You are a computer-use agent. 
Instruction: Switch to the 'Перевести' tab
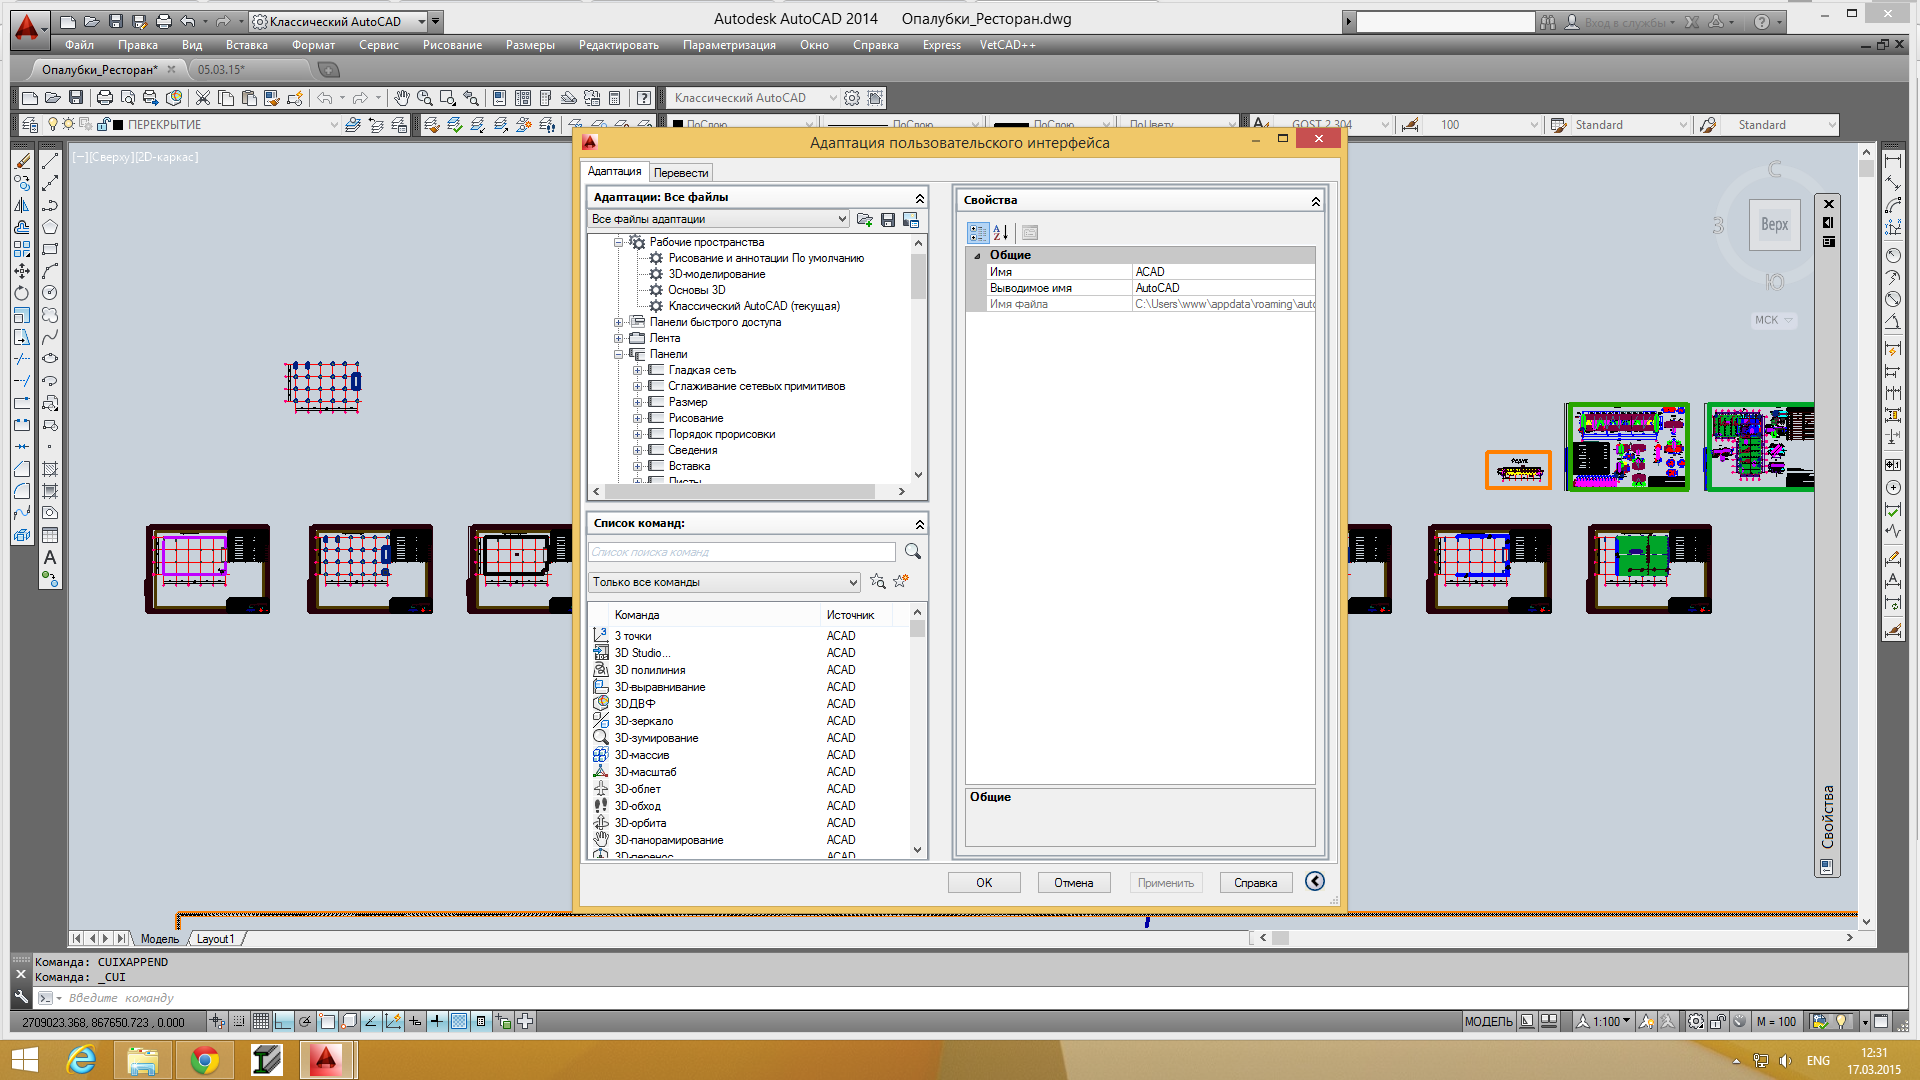pyautogui.click(x=681, y=173)
